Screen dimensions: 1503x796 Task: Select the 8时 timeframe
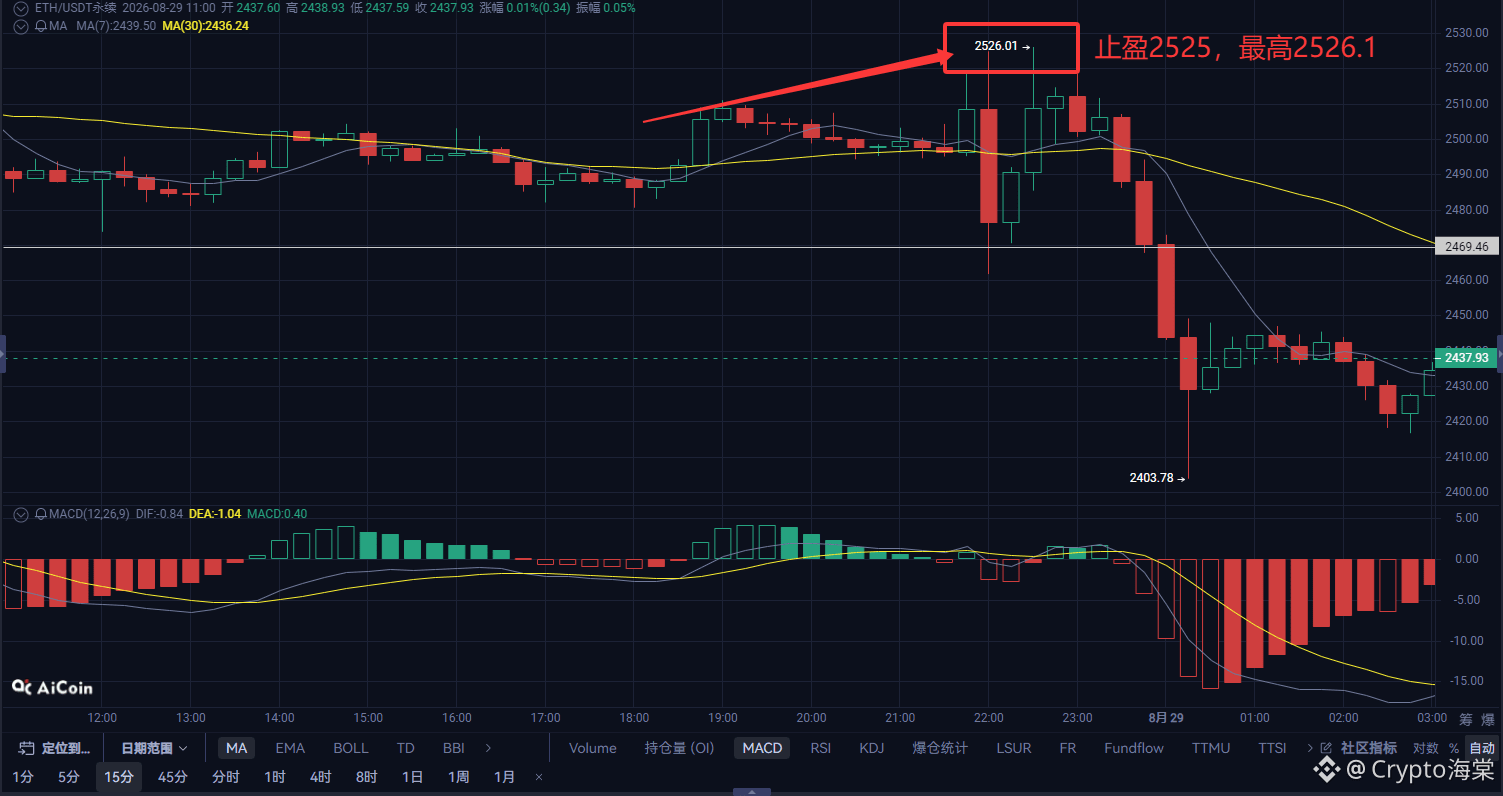pyautogui.click(x=366, y=777)
